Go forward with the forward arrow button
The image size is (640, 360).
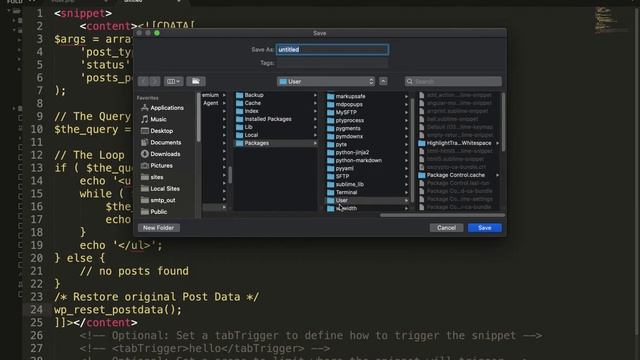click(155, 81)
